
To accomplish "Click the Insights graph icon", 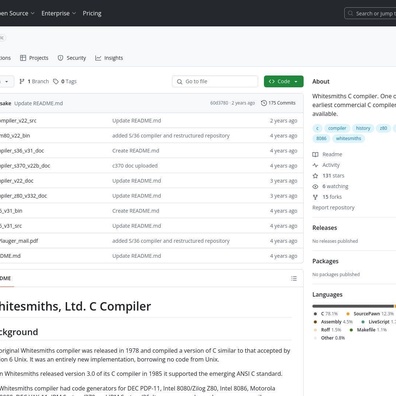I will pos(98,58).
